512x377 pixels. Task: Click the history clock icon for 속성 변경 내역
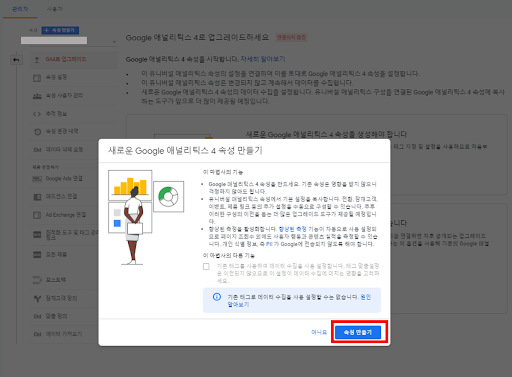(37, 132)
